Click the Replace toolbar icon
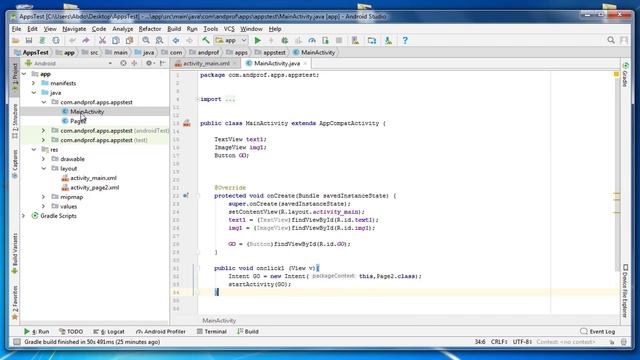Screen dimensions: 640x360 pos(159,40)
